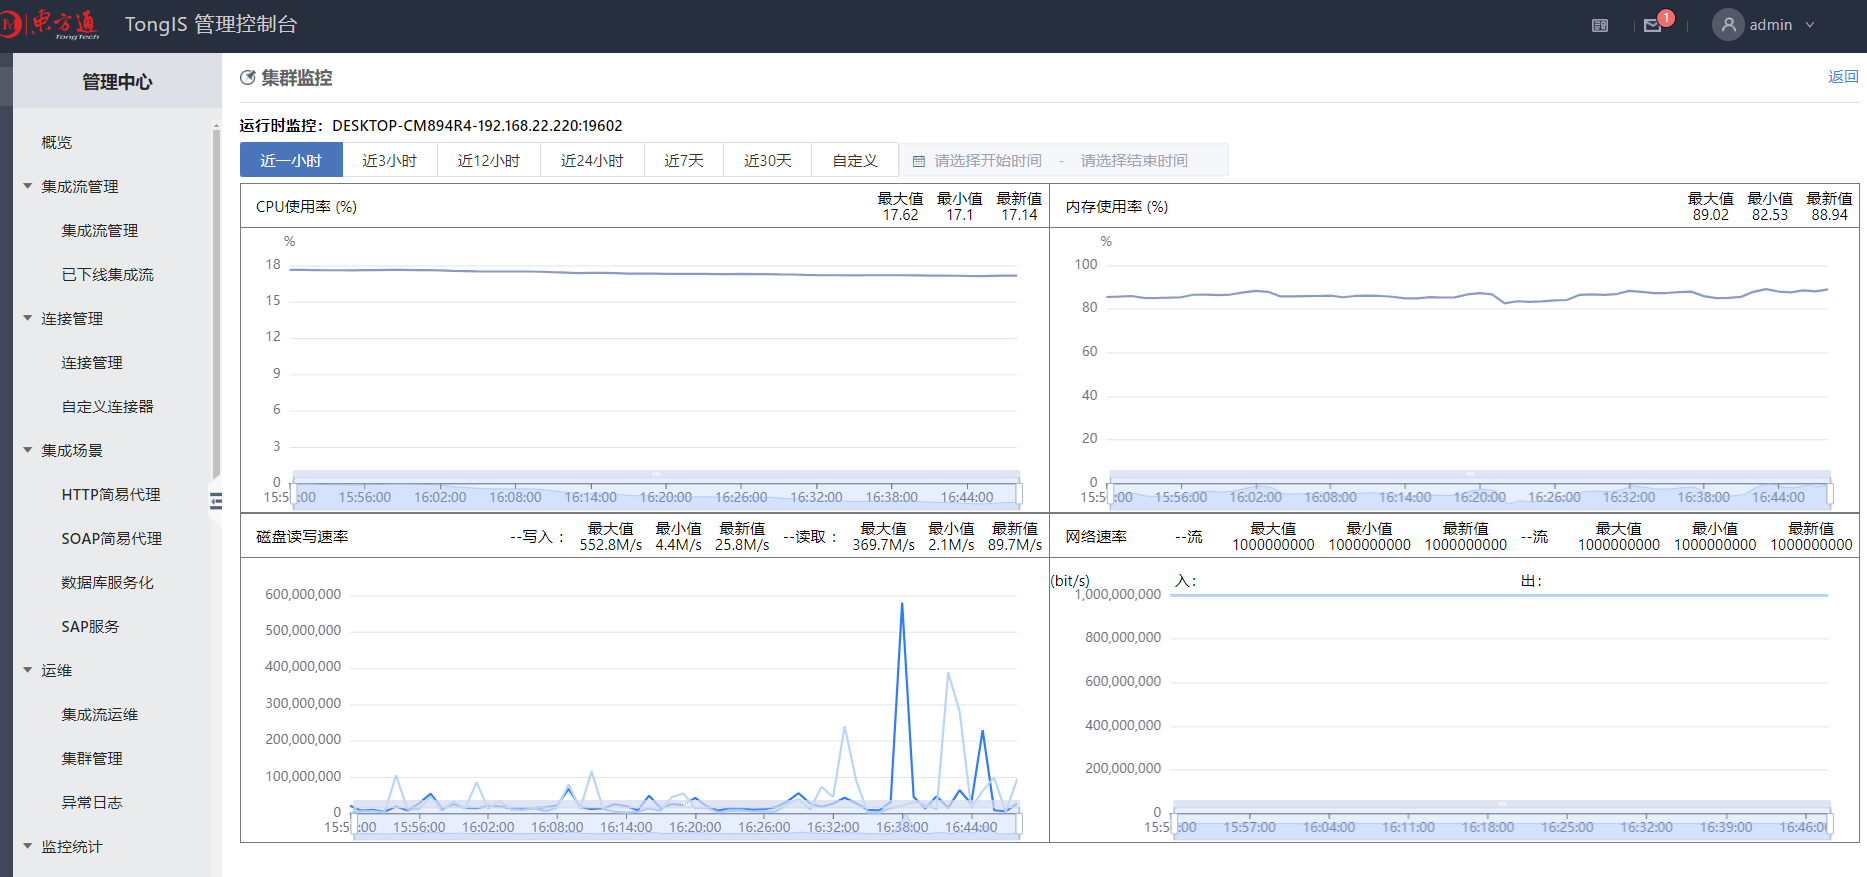The image size is (1867, 877).
Task: Click the admin user avatar
Action: coord(1728,25)
